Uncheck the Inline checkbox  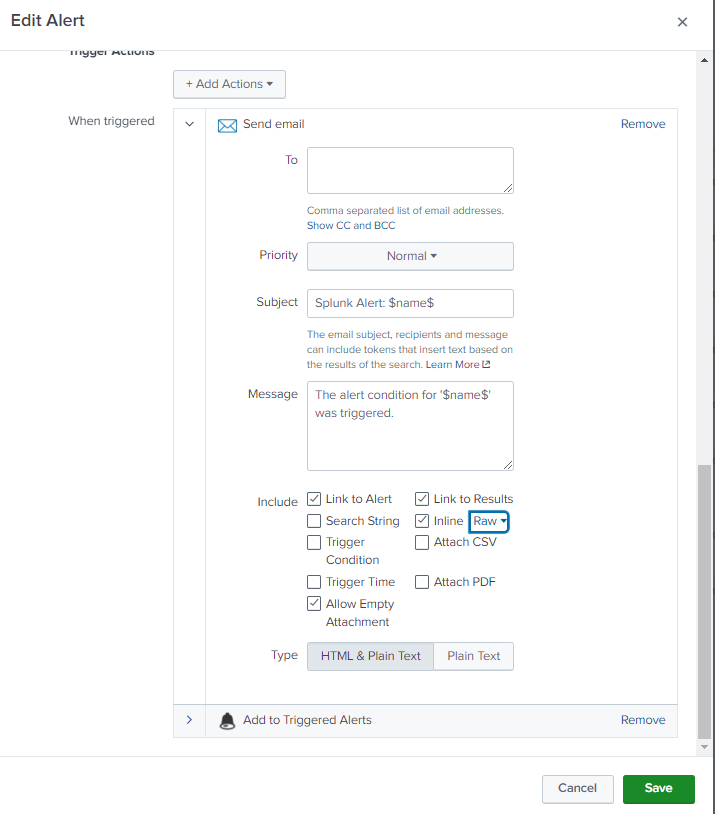422,521
